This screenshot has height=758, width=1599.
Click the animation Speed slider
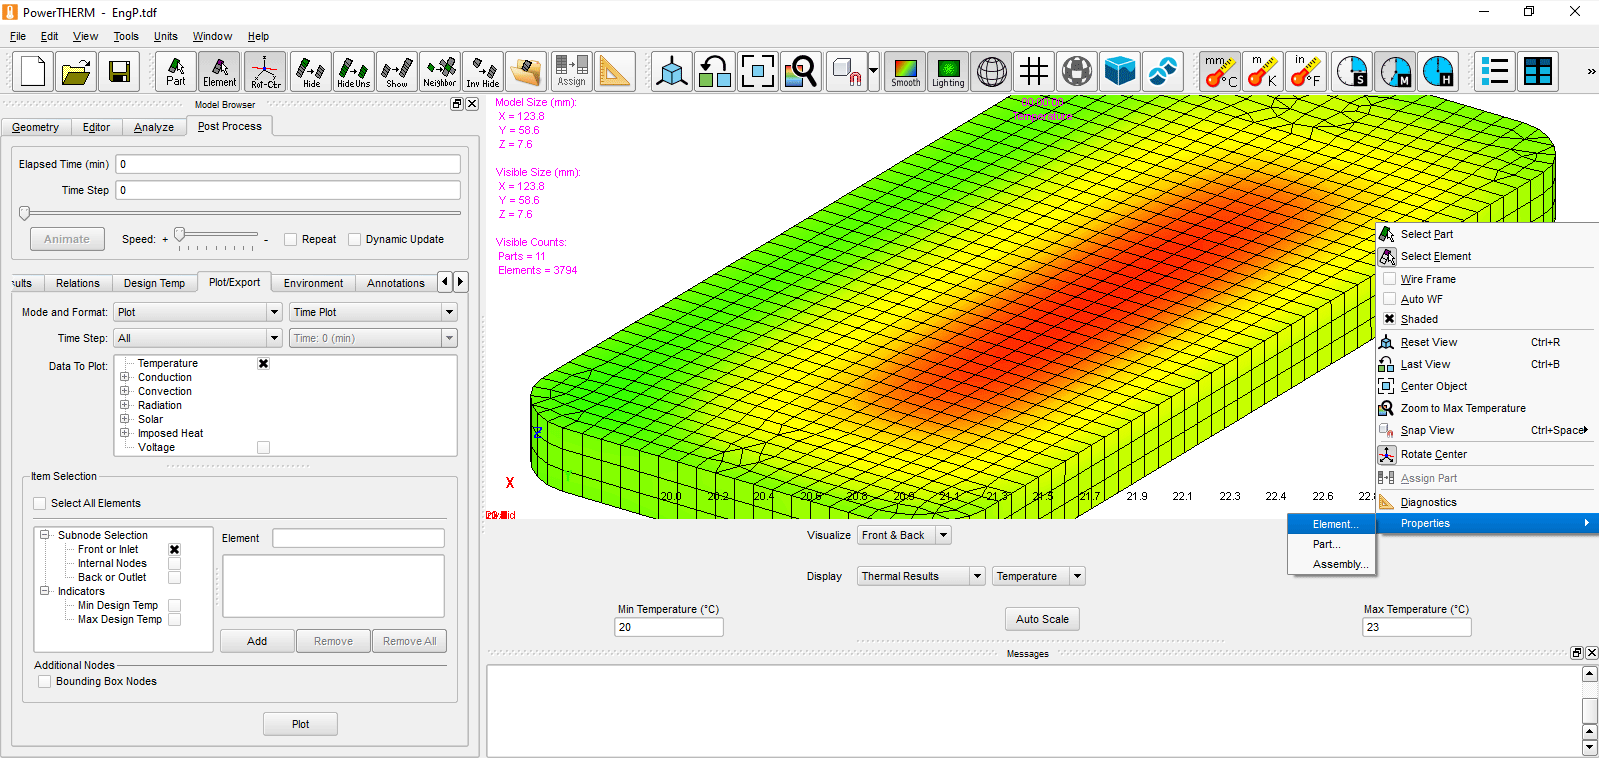pyautogui.click(x=180, y=235)
